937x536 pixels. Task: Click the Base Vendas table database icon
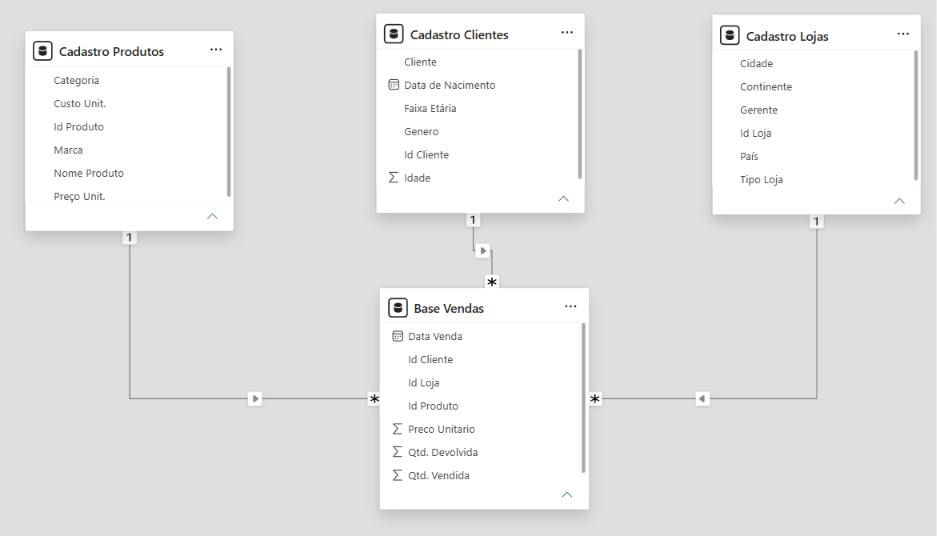pyautogui.click(x=397, y=308)
